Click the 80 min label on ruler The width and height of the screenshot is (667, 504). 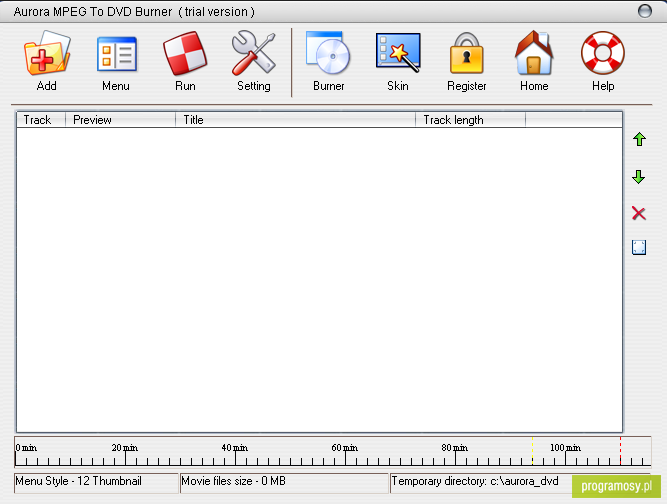[x=454, y=447]
